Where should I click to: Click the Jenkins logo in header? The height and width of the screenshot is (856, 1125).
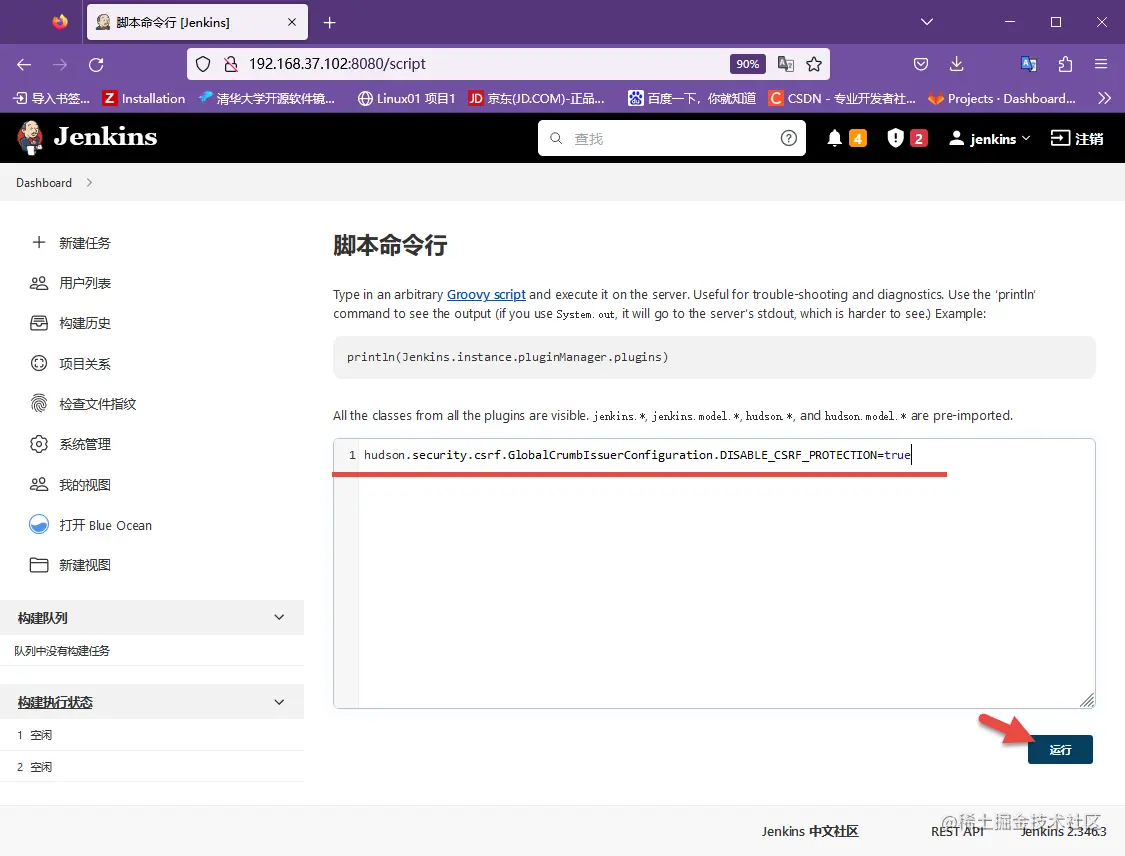(87, 137)
